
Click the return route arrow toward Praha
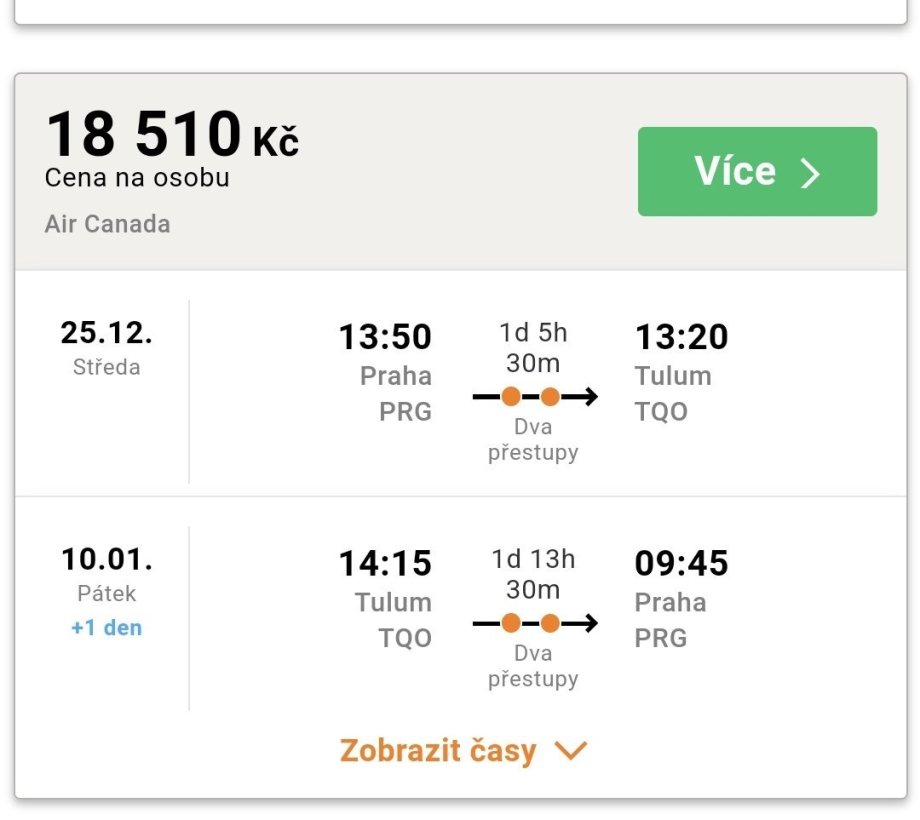click(x=583, y=624)
